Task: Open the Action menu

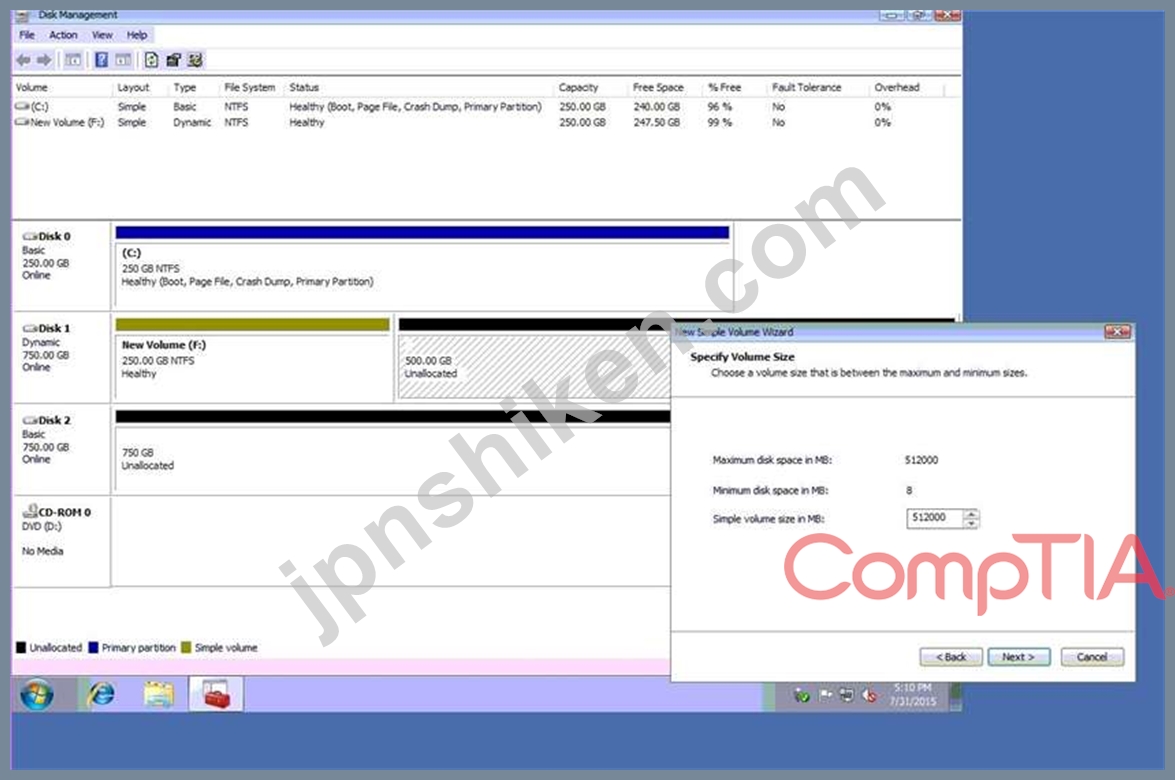Action: coord(63,35)
